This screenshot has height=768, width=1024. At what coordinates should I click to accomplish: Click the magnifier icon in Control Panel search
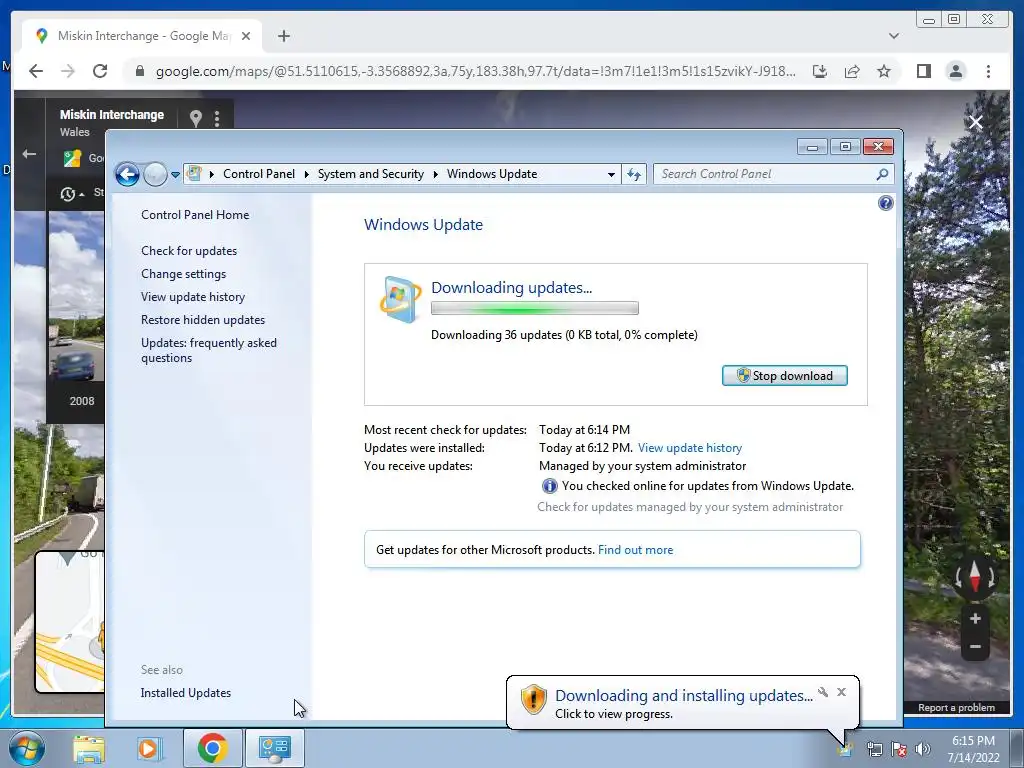click(x=882, y=174)
